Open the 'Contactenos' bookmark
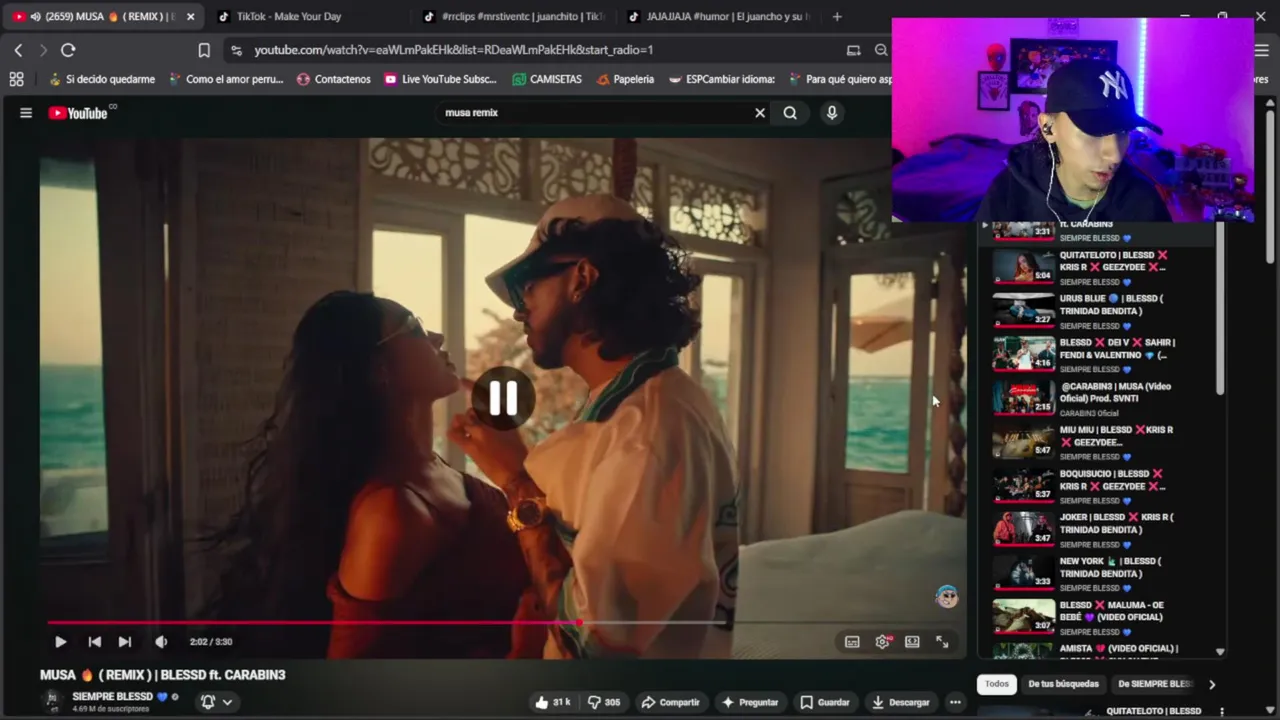 pos(334,79)
